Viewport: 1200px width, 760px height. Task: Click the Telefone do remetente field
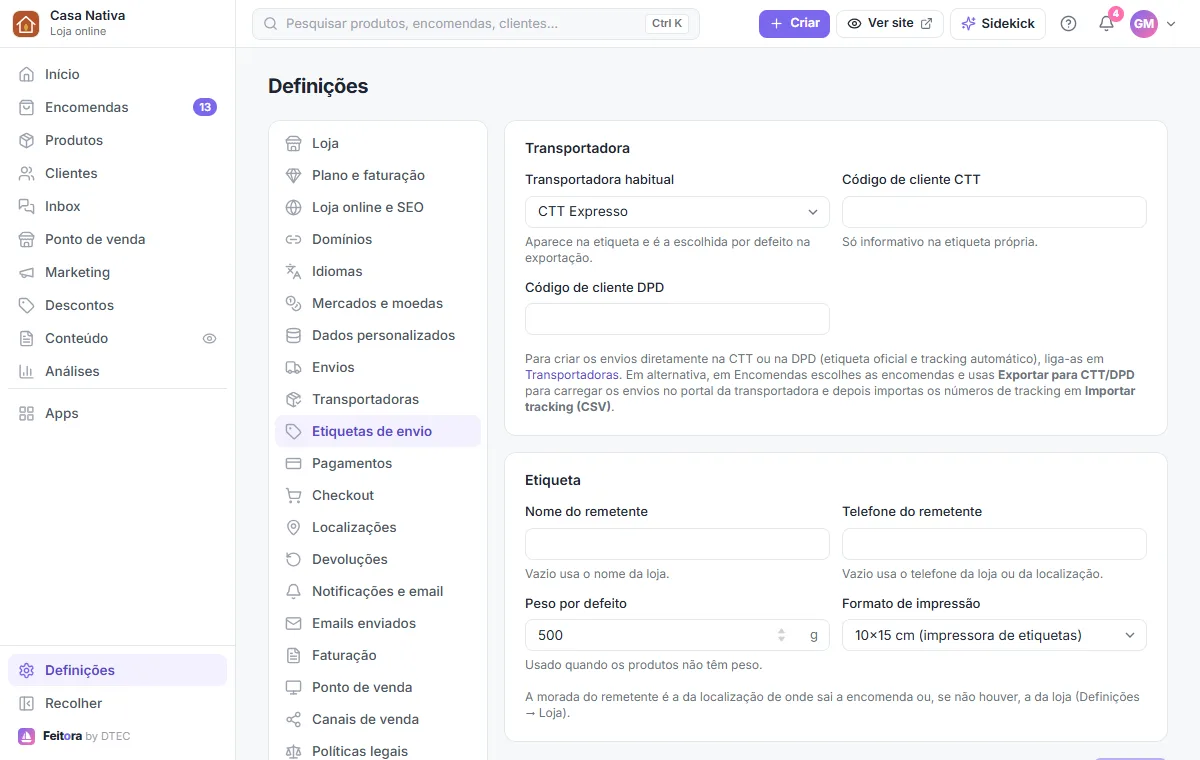pos(994,544)
